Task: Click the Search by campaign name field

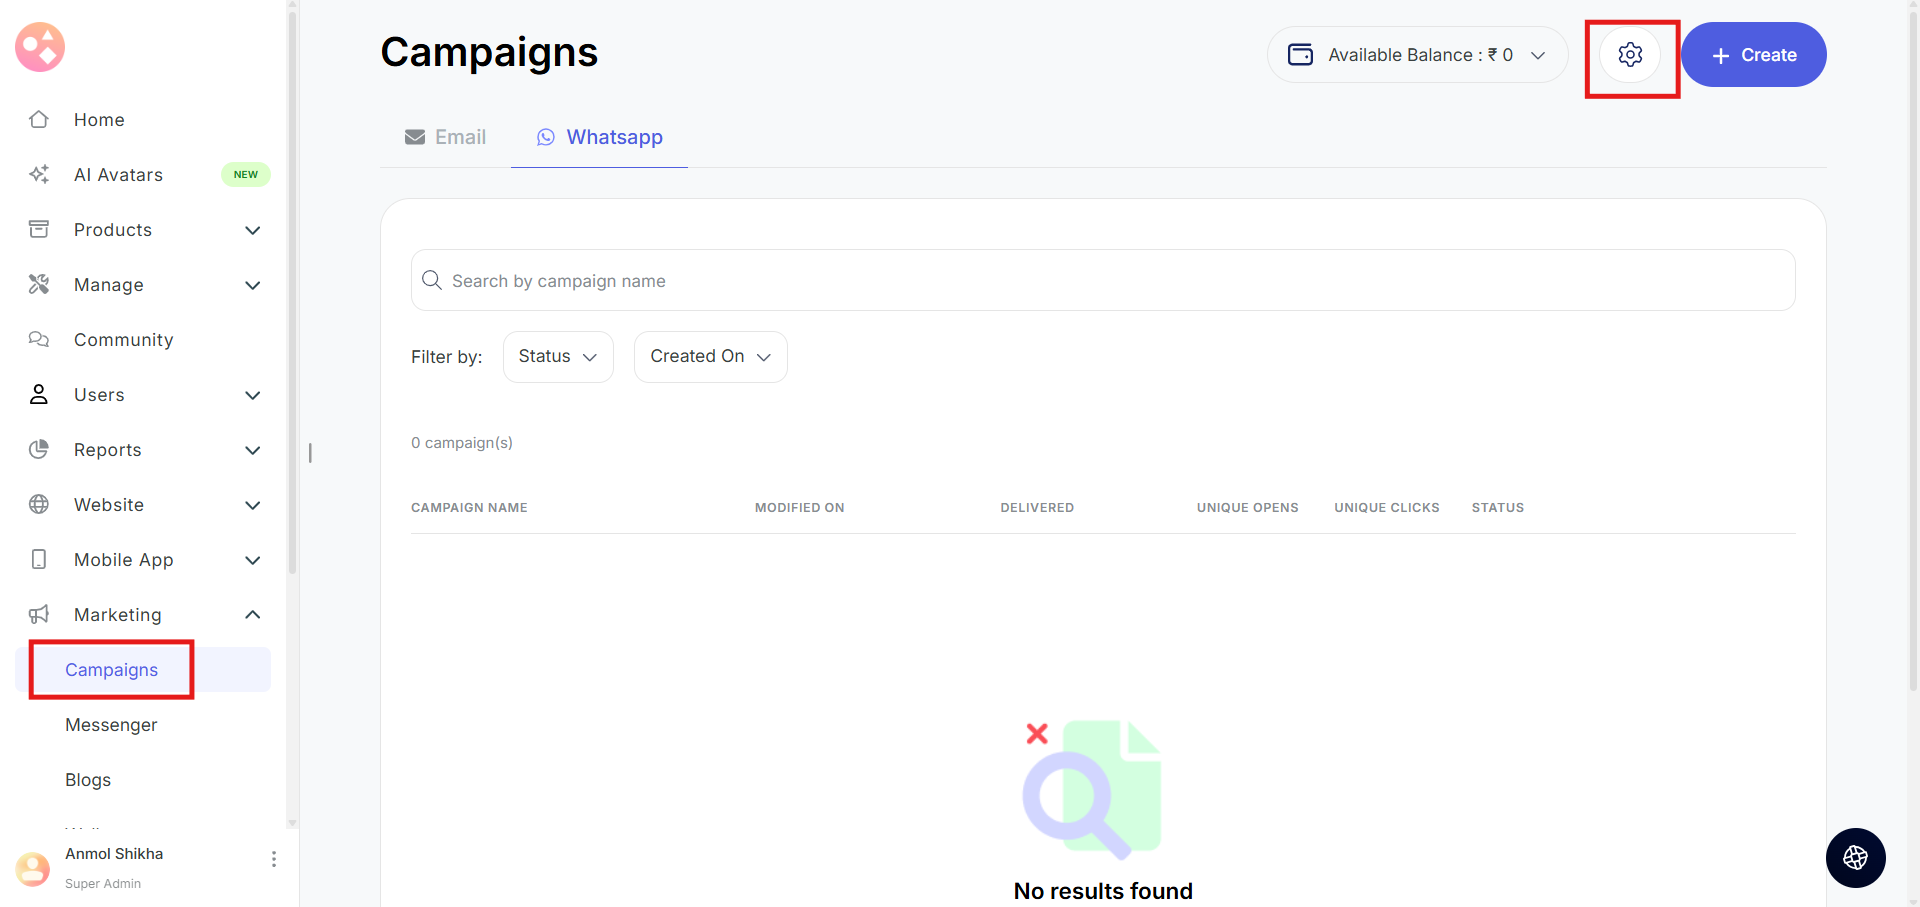Action: tap(1102, 281)
